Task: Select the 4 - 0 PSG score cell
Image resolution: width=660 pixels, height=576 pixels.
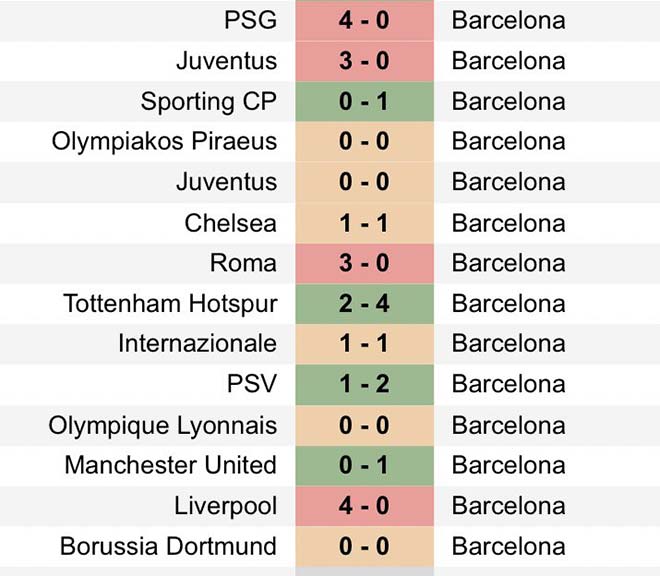Action: tap(364, 20)
